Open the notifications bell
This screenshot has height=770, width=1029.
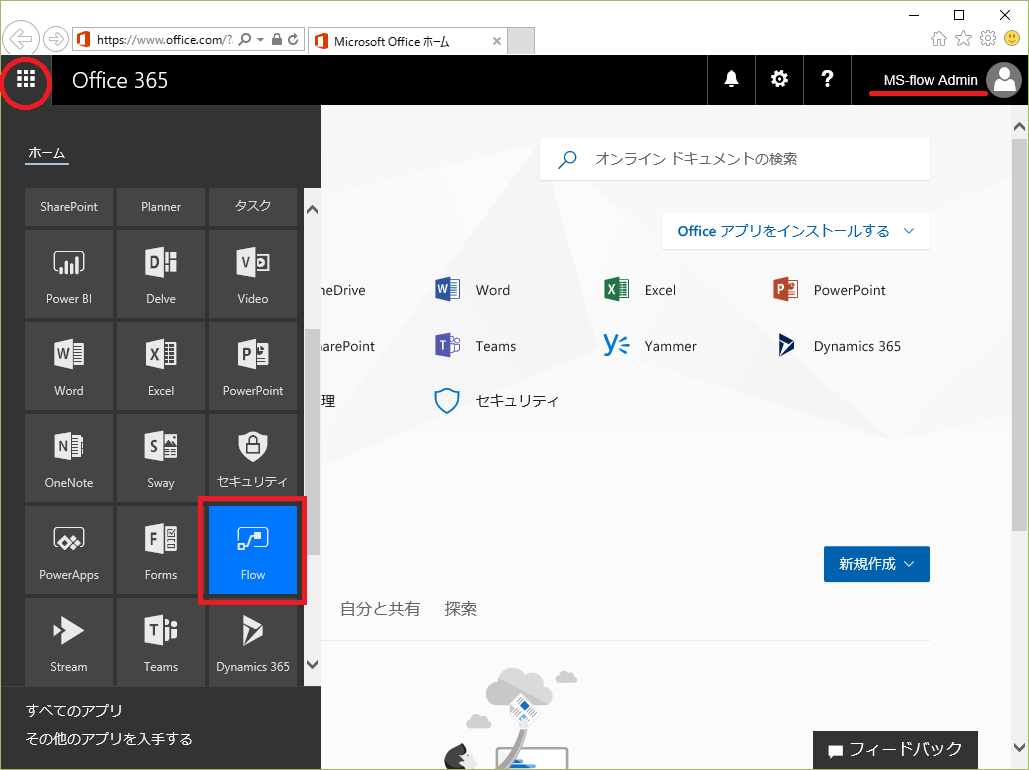(x=731, y=79)
